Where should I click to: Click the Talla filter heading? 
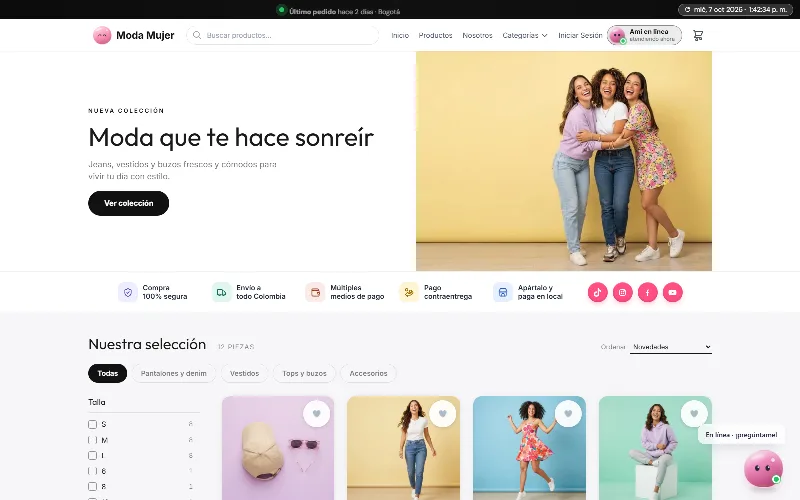[97, 402]
